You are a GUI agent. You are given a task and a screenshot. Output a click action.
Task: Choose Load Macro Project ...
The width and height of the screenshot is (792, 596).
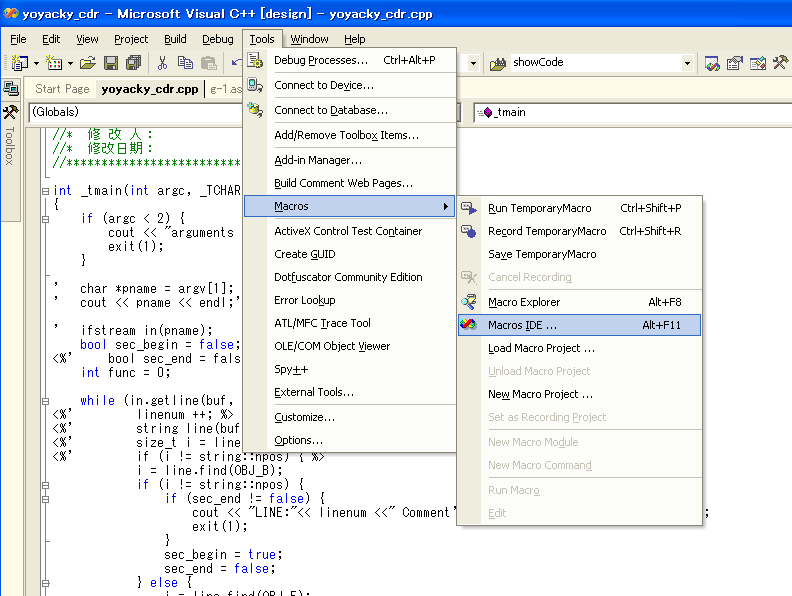579,348
